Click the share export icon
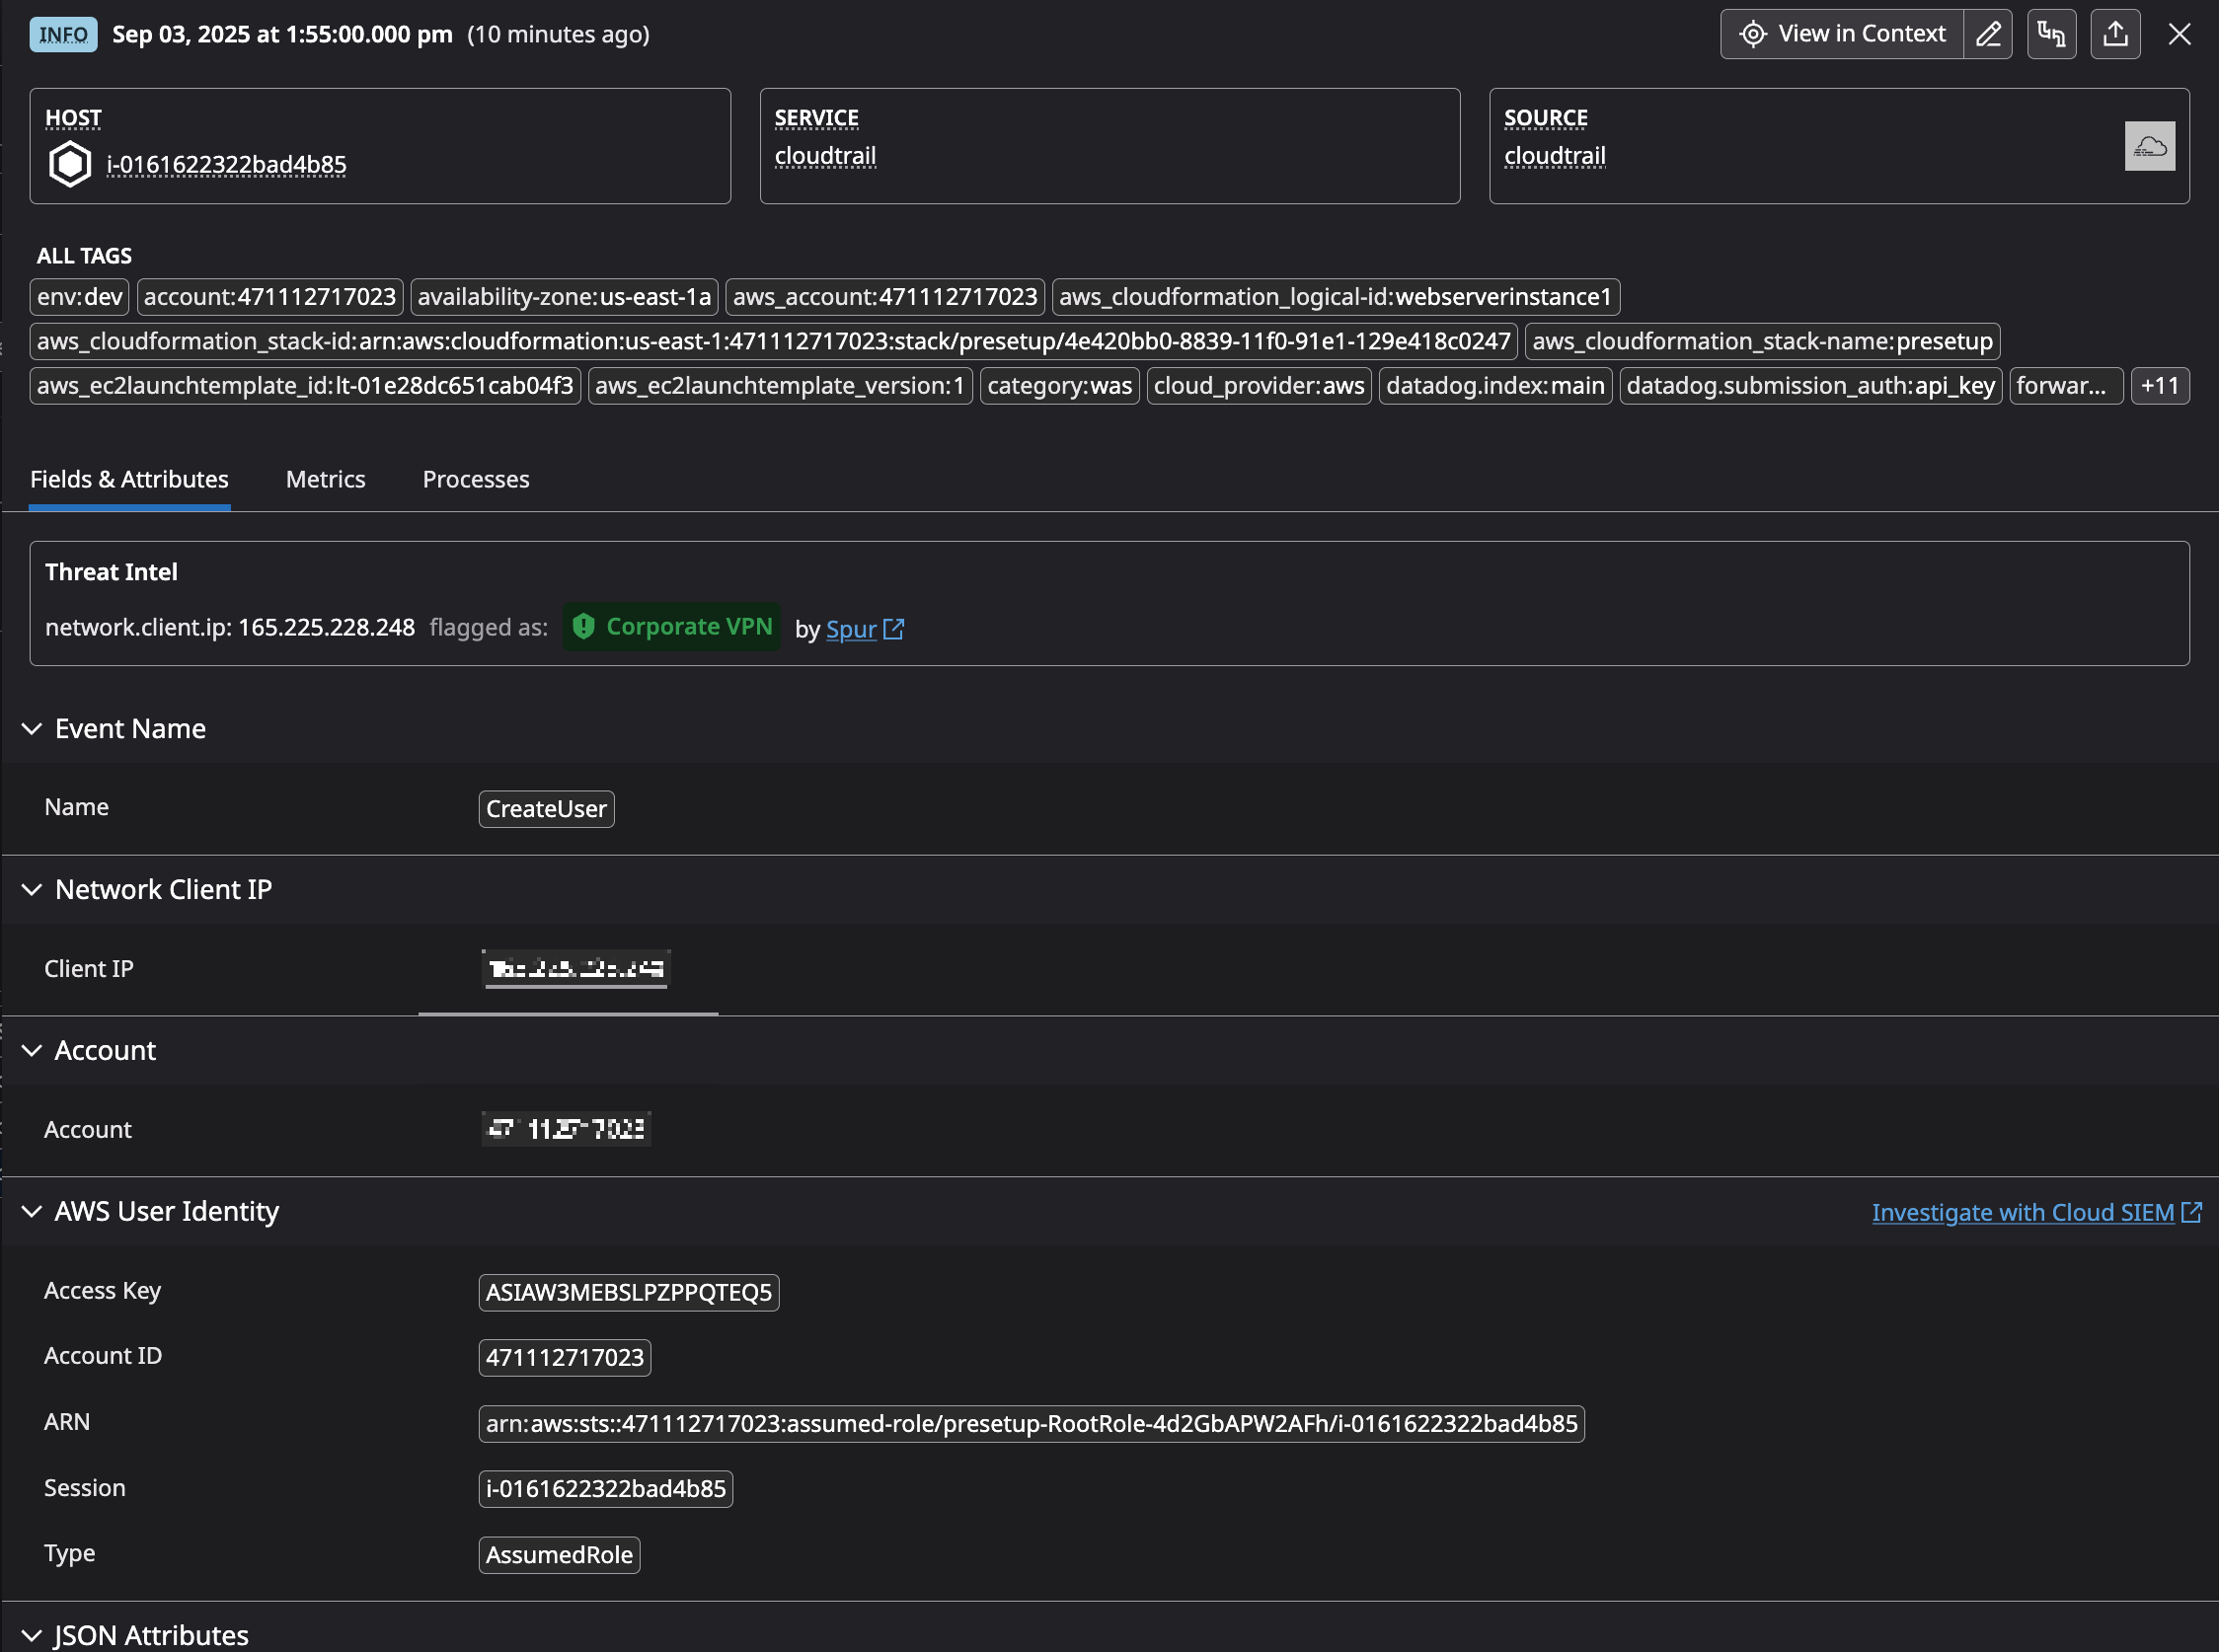Screen dimensions: 2219x1652 coord(2115,34)
